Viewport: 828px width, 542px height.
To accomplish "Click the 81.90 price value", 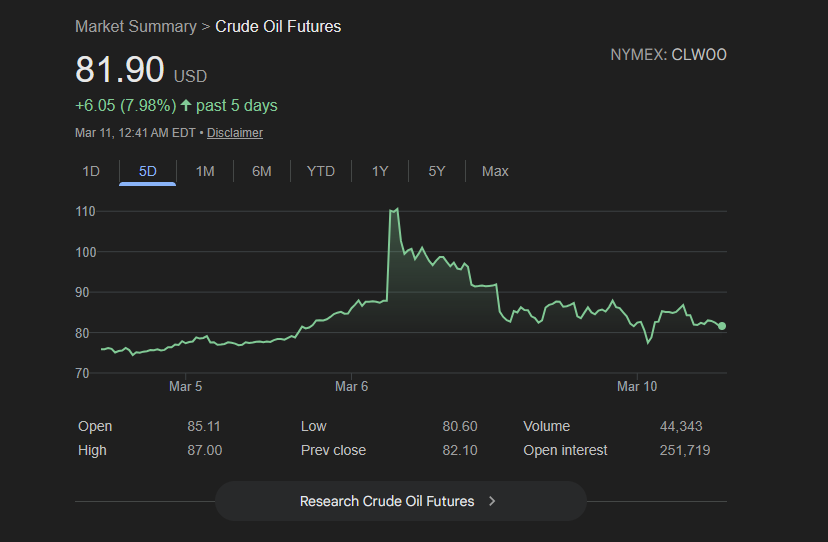I will click(x=120, y=69).
